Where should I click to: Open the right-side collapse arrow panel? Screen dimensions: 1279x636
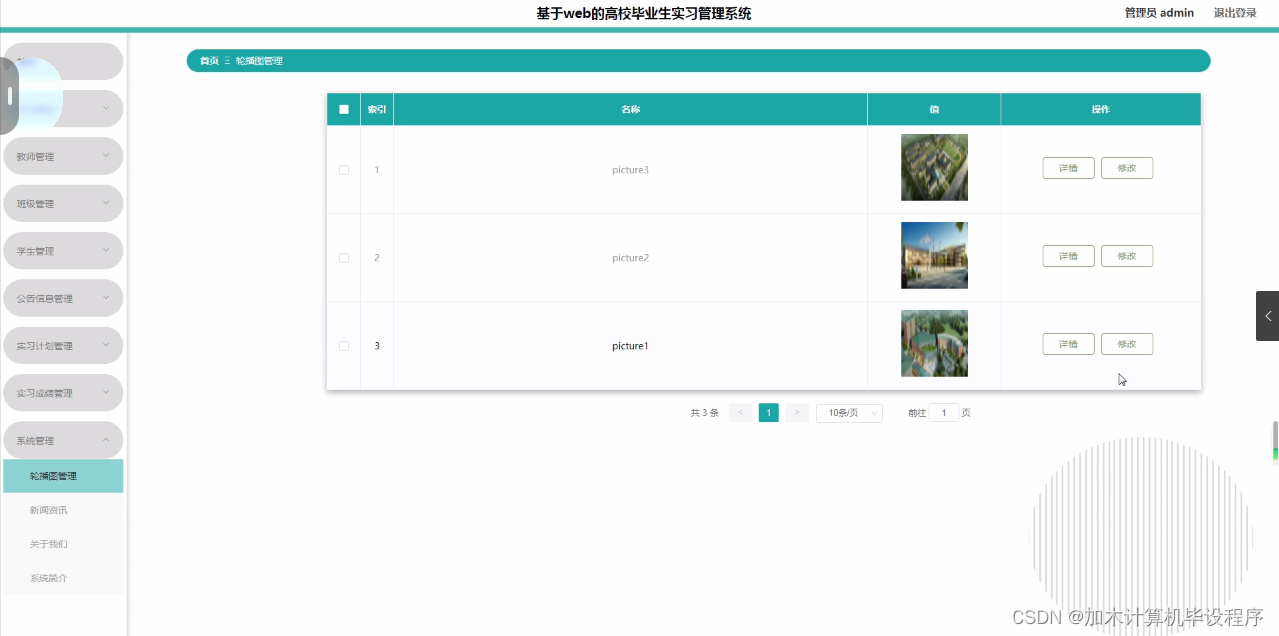click(1267, 315)
